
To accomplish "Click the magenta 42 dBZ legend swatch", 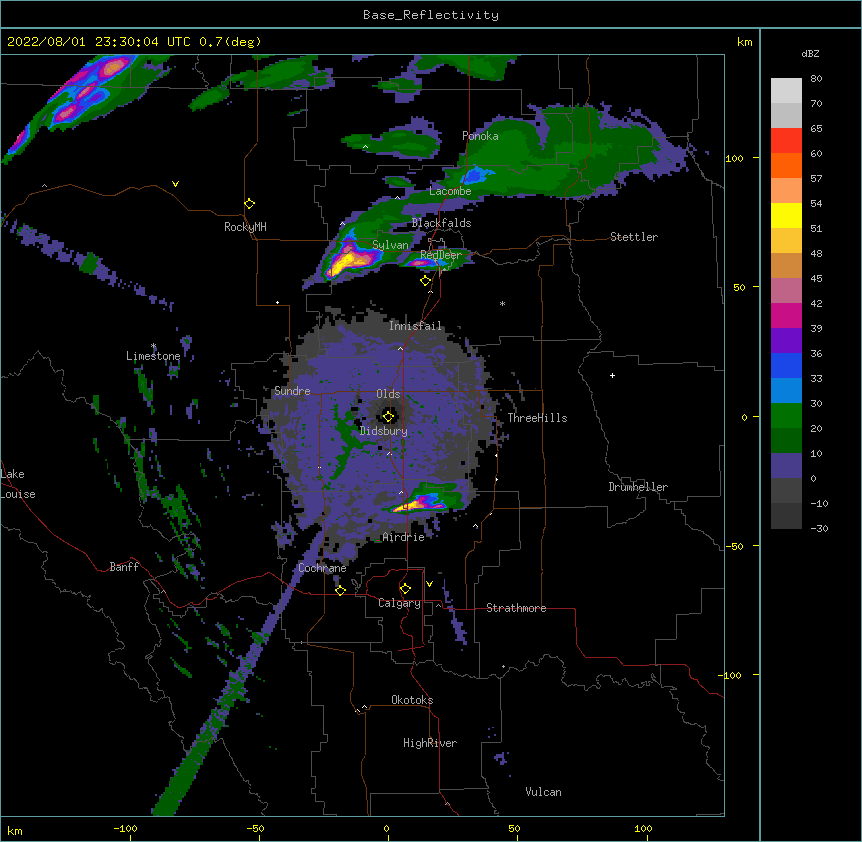I will tap(786, 315).
